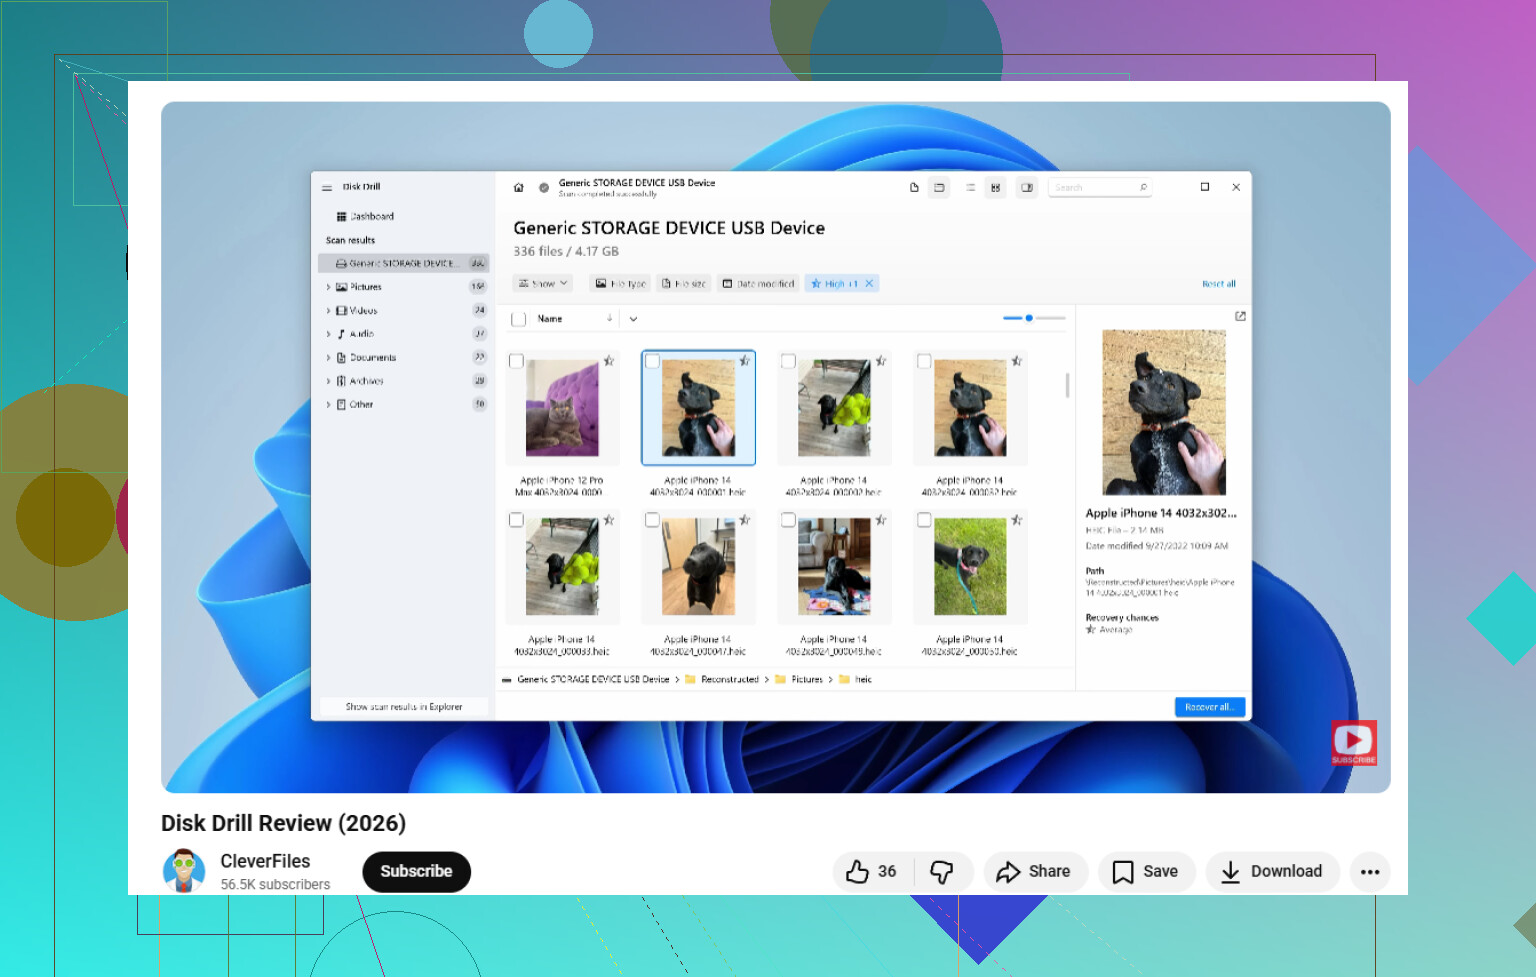The image size is (1536, 977).
Task: Tick the checkbox on 000049.heic thumbnail
Action: (788, 520)
